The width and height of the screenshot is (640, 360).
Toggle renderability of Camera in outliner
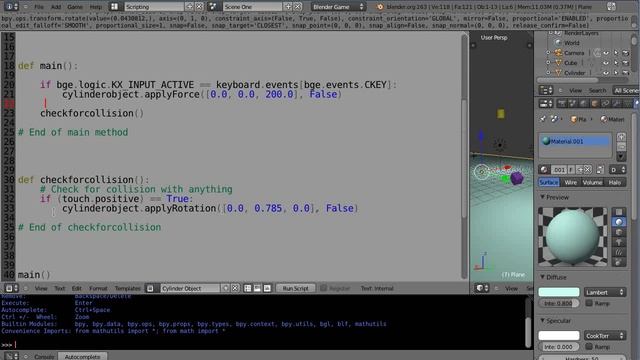(x=626, y=53)
